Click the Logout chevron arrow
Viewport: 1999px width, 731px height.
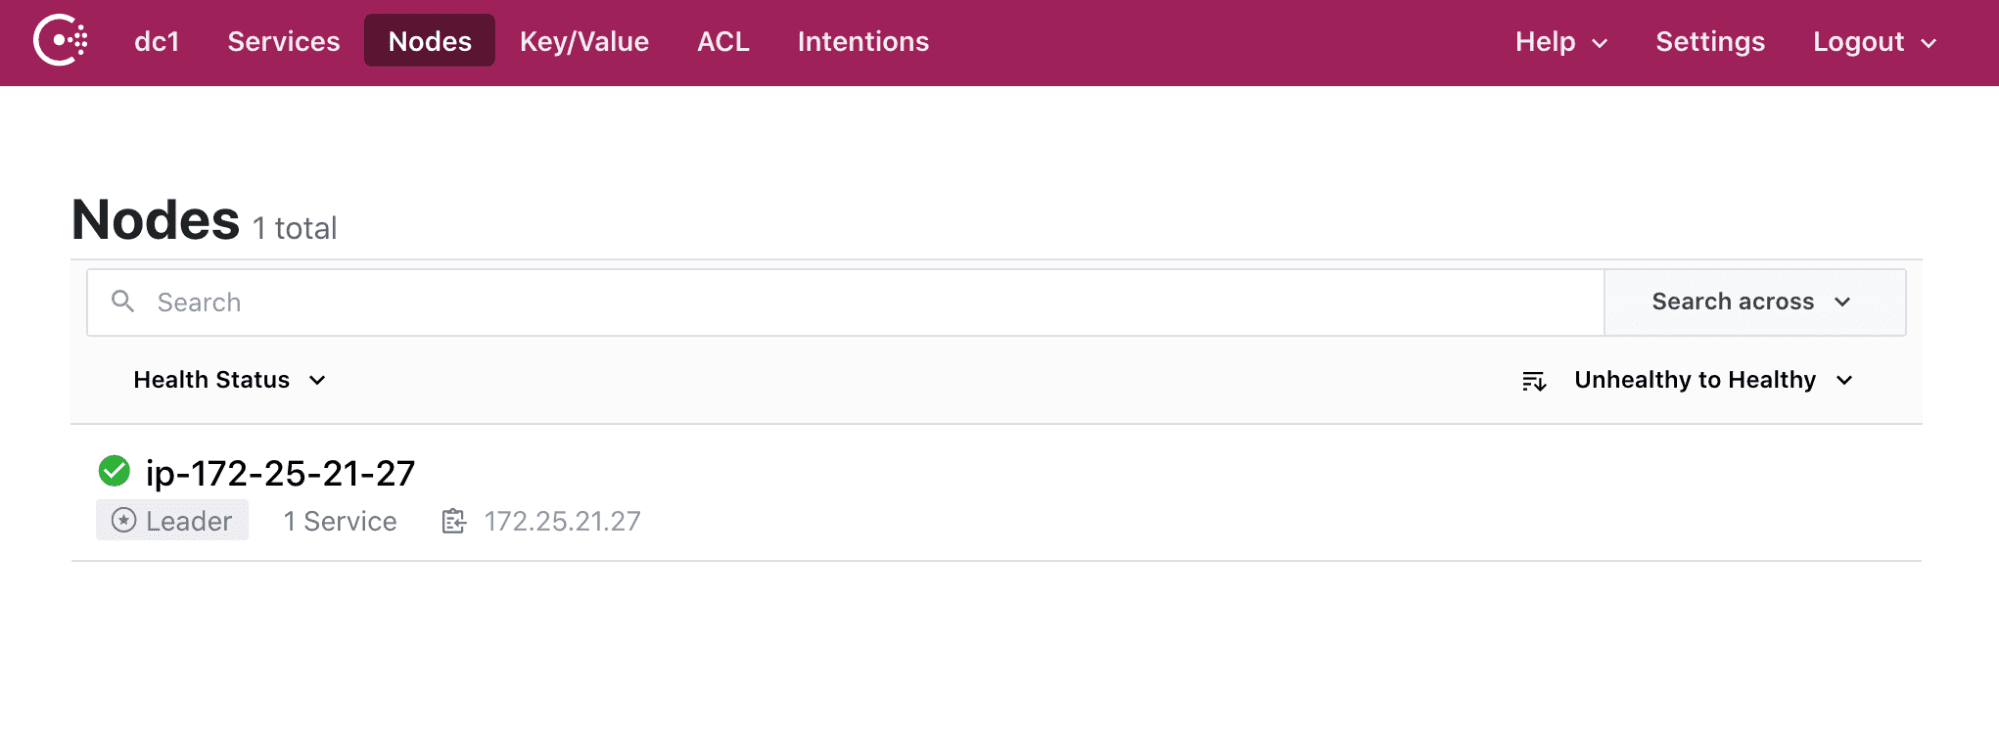tap(1929, 43)
